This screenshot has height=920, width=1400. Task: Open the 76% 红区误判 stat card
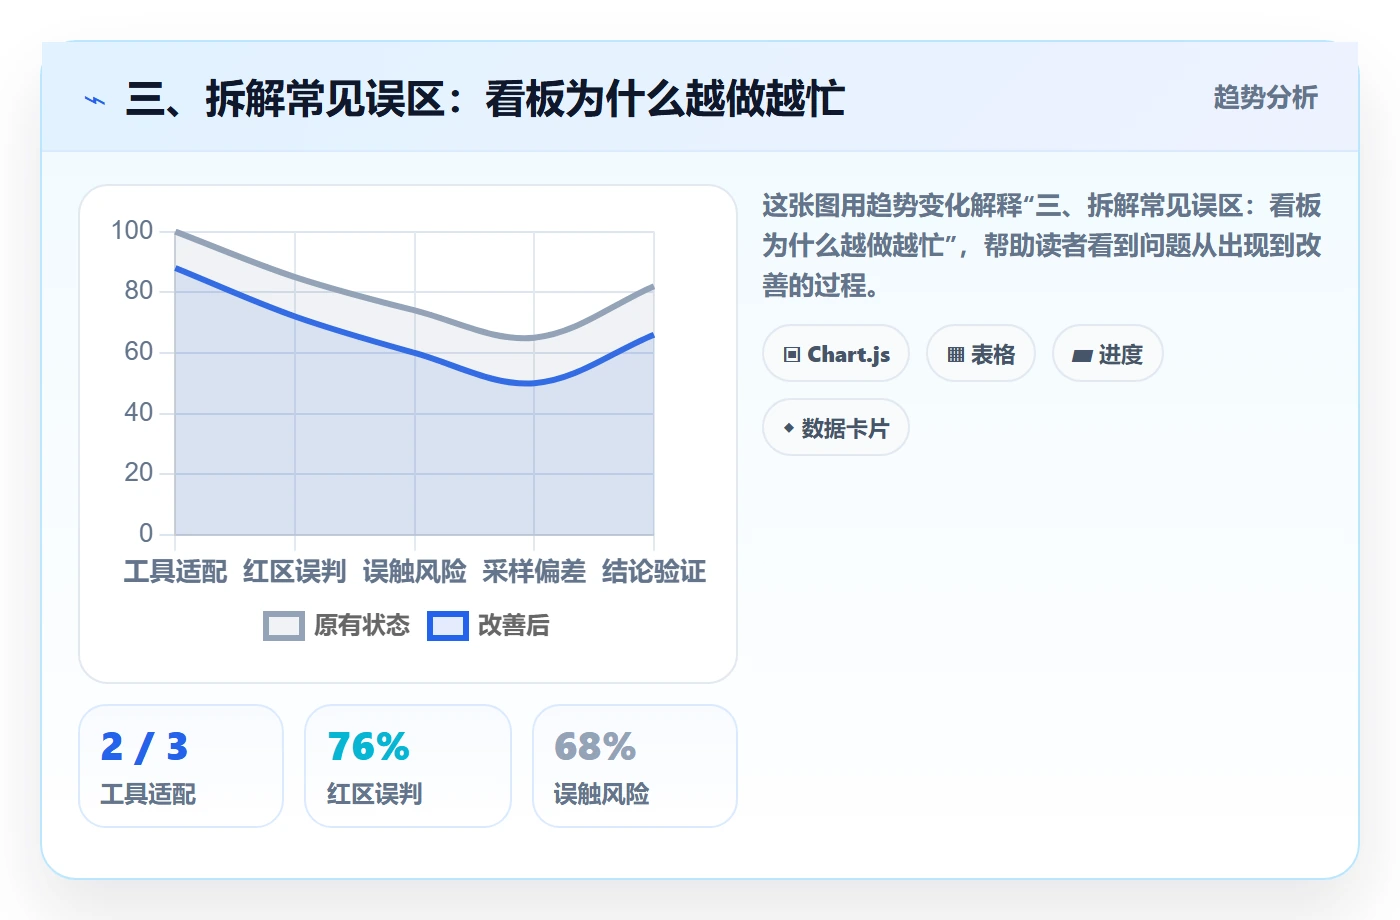point(408,766)
